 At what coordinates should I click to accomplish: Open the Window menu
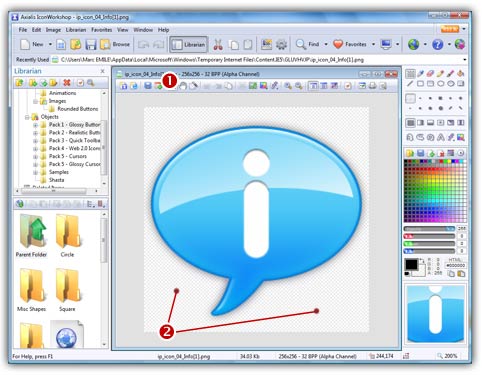tap(143, 30)
